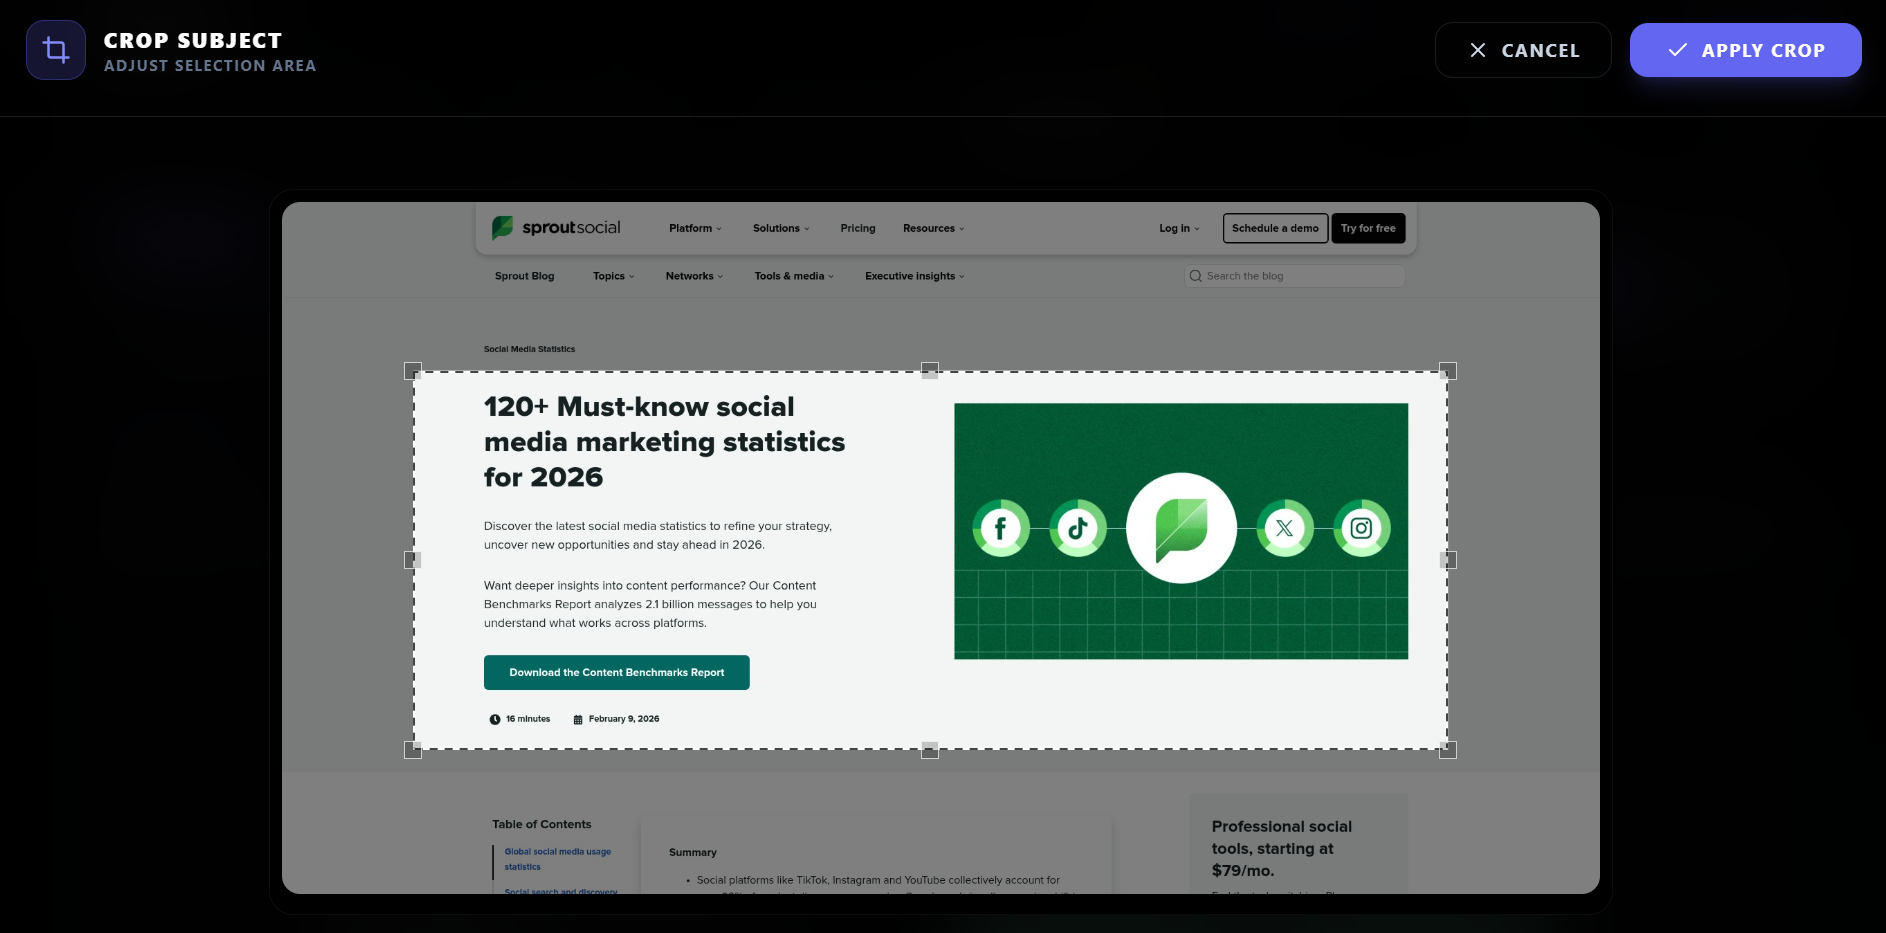Expand the Platform dropdown menu

[695, 228]
